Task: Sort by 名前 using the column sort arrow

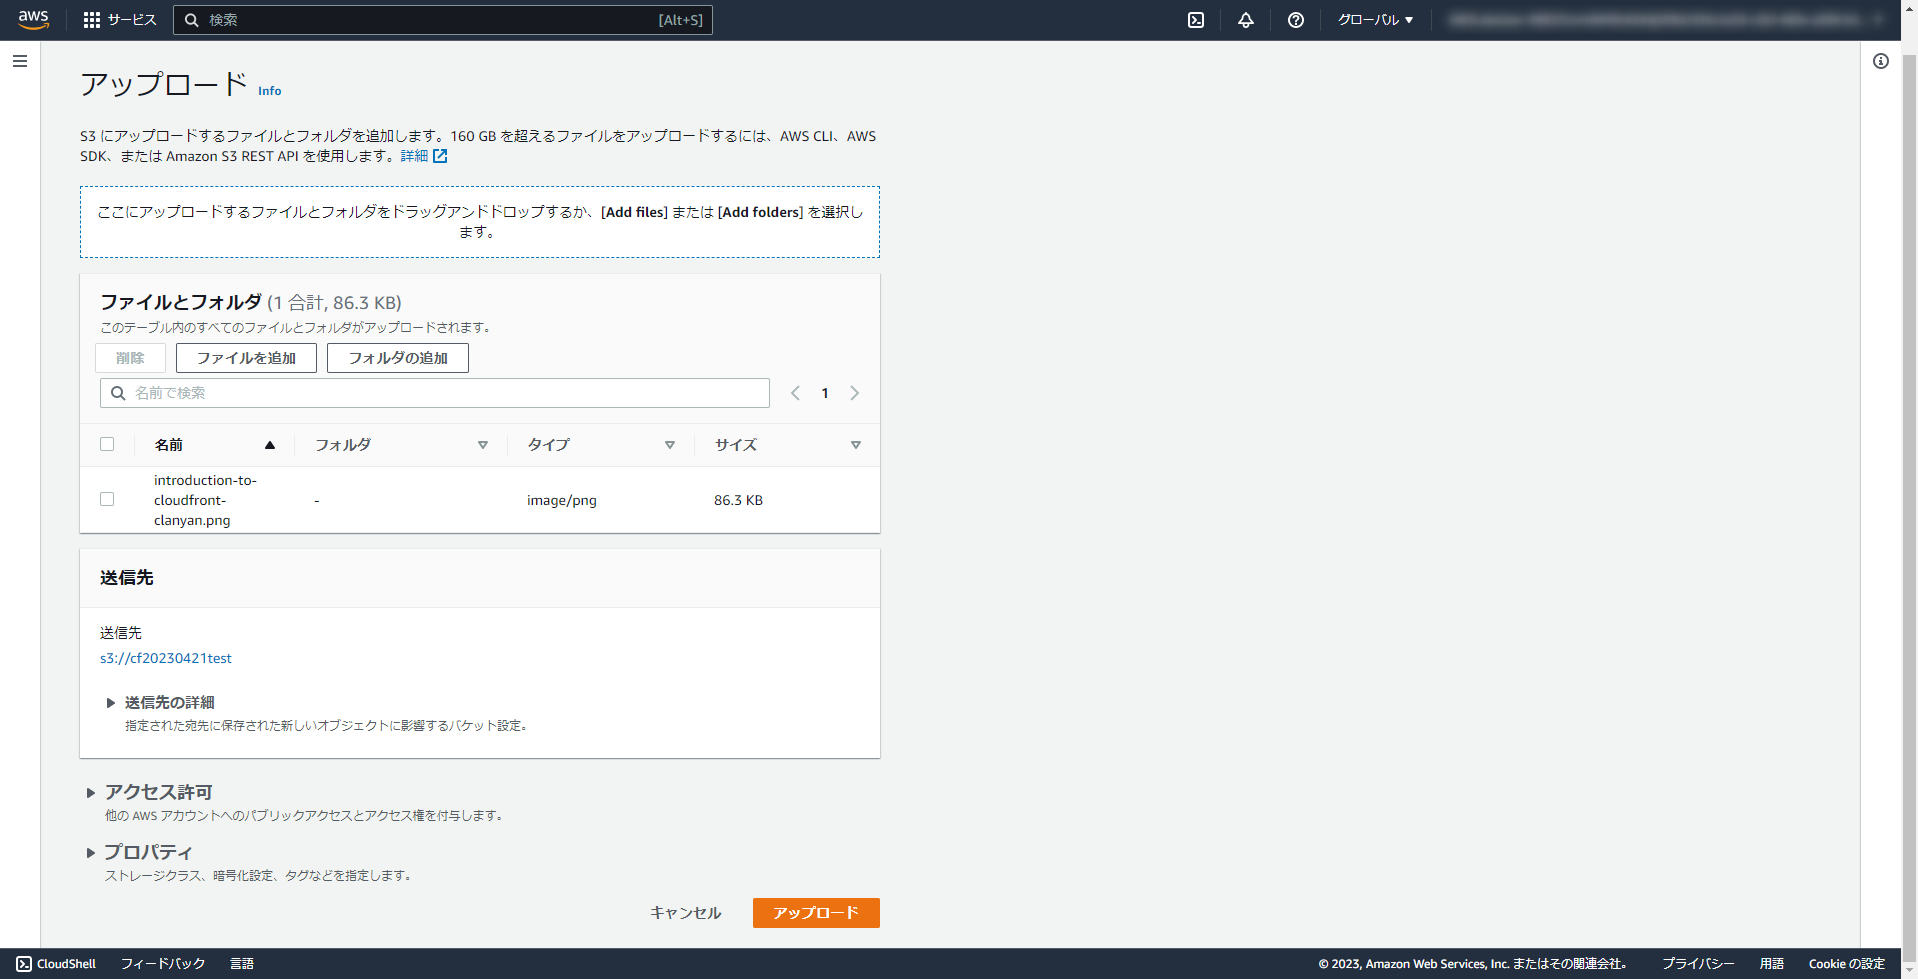Action: click(x=269, y=444)
